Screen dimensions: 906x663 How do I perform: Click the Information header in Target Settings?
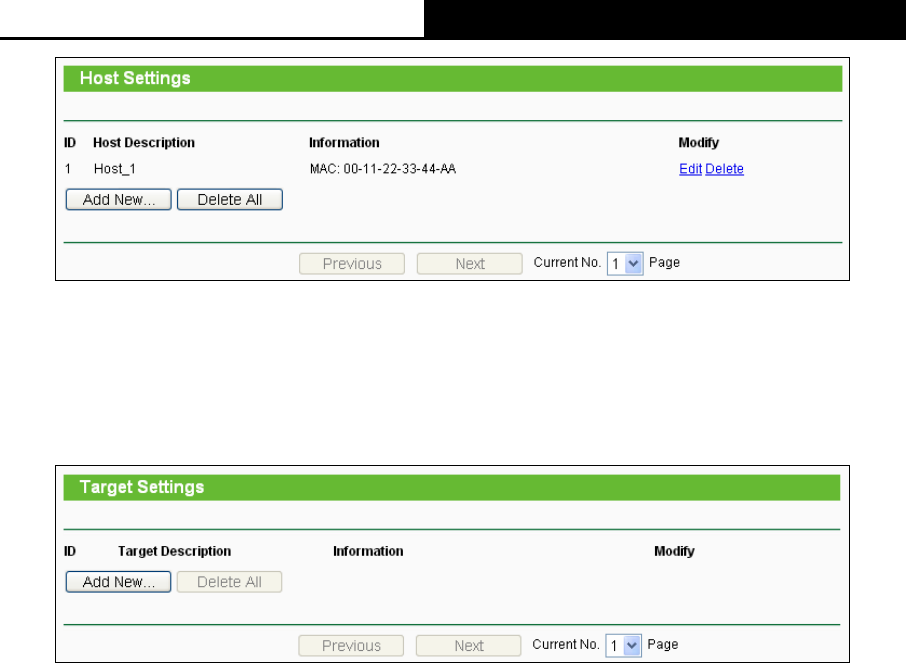tap(368, 551)
